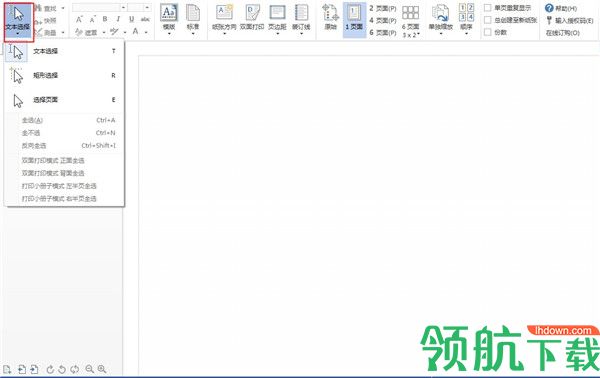Image resolution: width=600 pixels, height=378 pixels.
Task: Click the 查找 (find) binoculars icon
Action: coord(38,8)
